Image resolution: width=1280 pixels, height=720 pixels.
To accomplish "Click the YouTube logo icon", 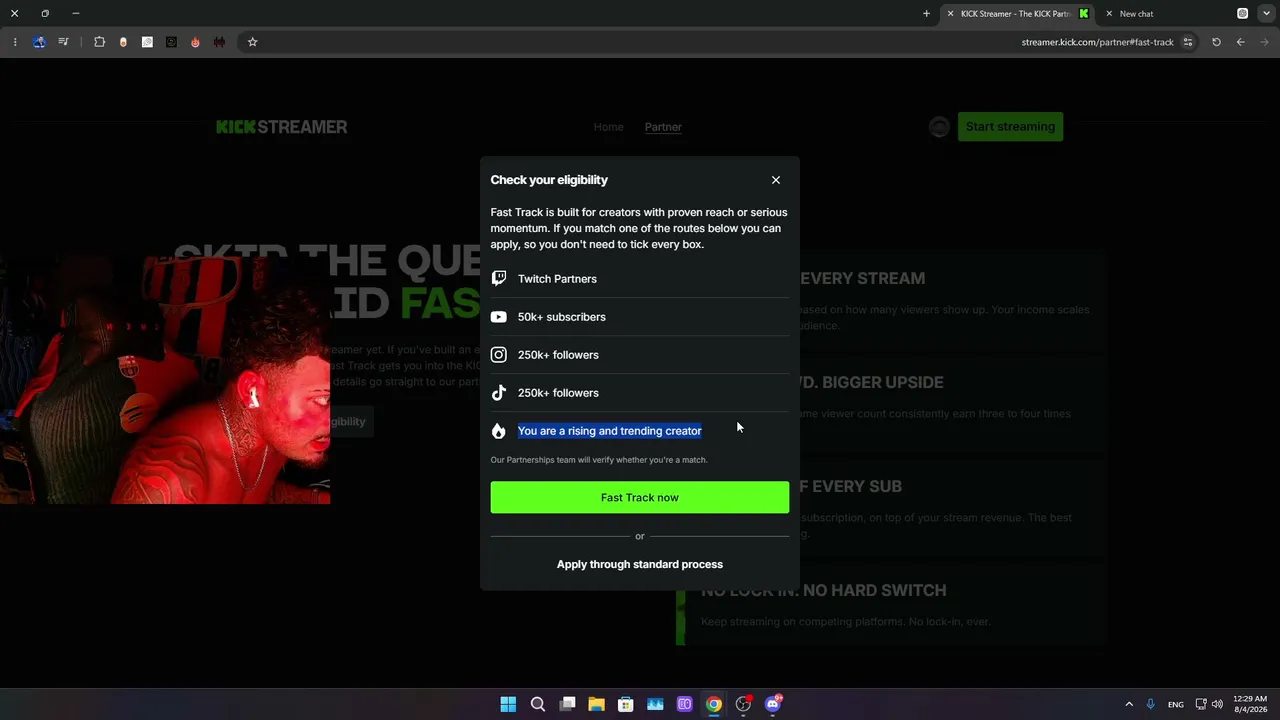I will [499, 317].
